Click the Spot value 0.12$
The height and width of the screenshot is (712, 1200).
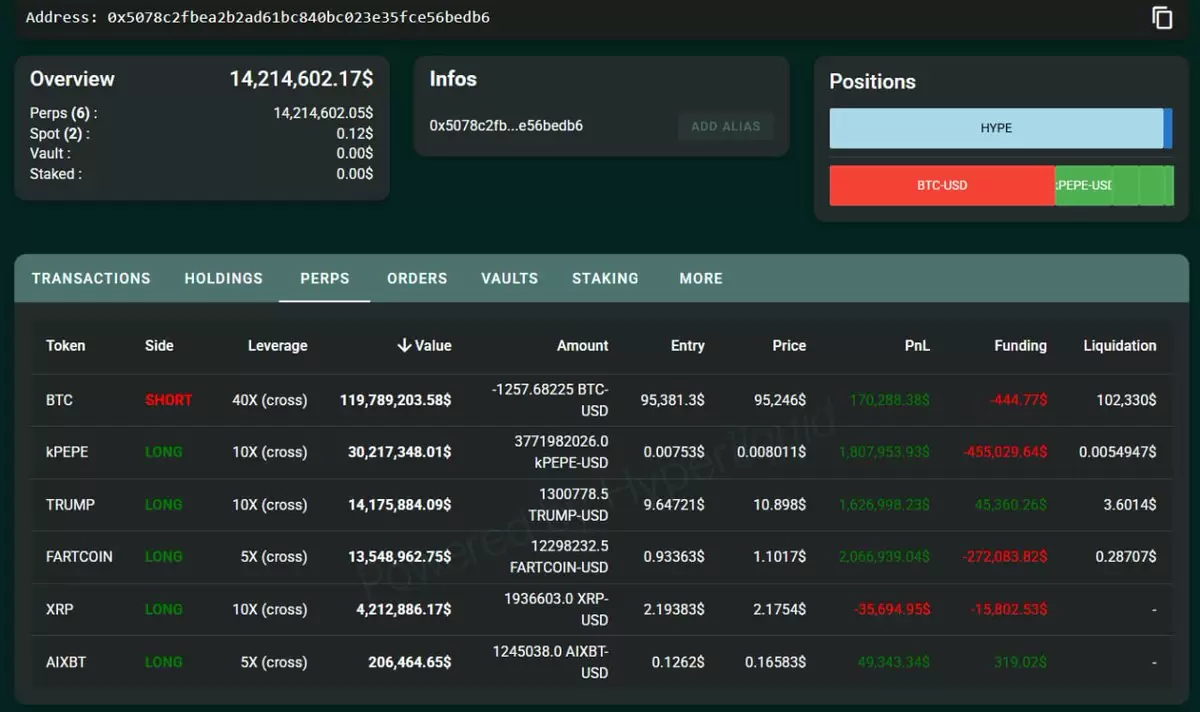355,133
